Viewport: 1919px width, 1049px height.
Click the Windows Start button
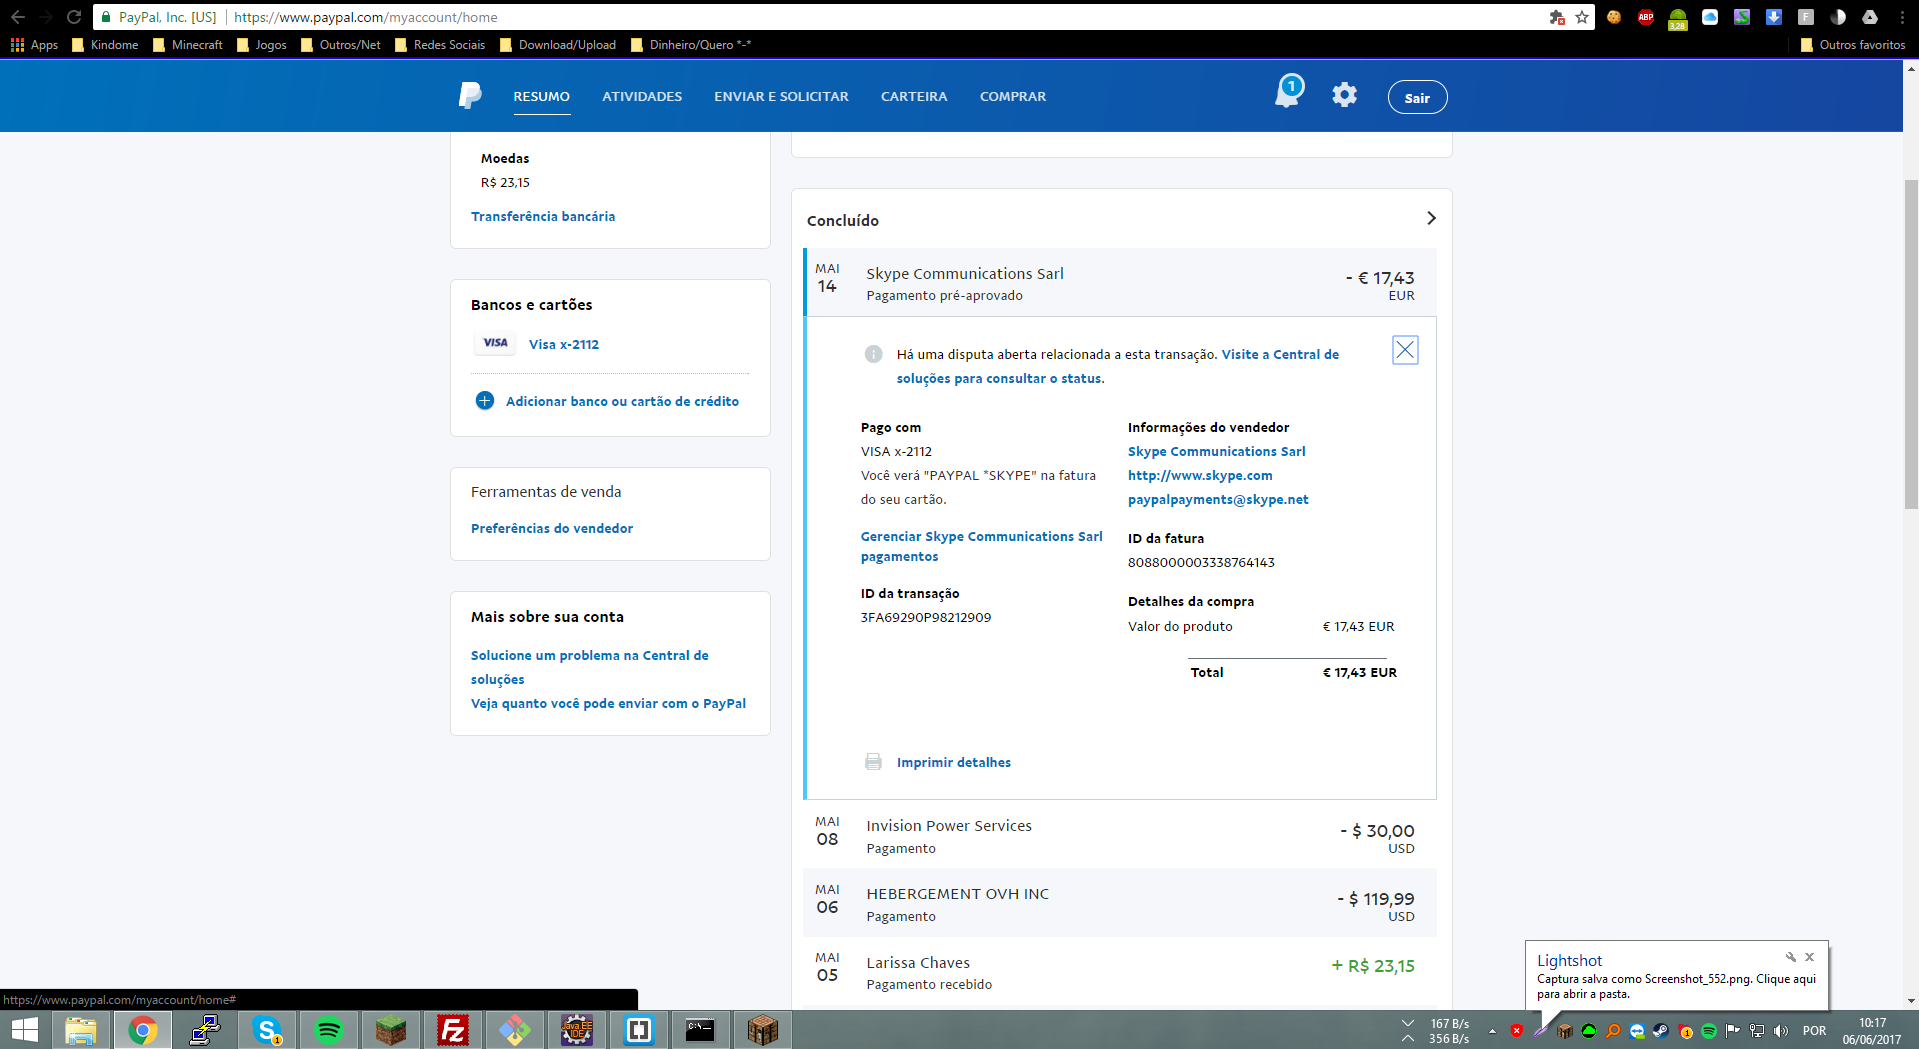click(24, 1030)
